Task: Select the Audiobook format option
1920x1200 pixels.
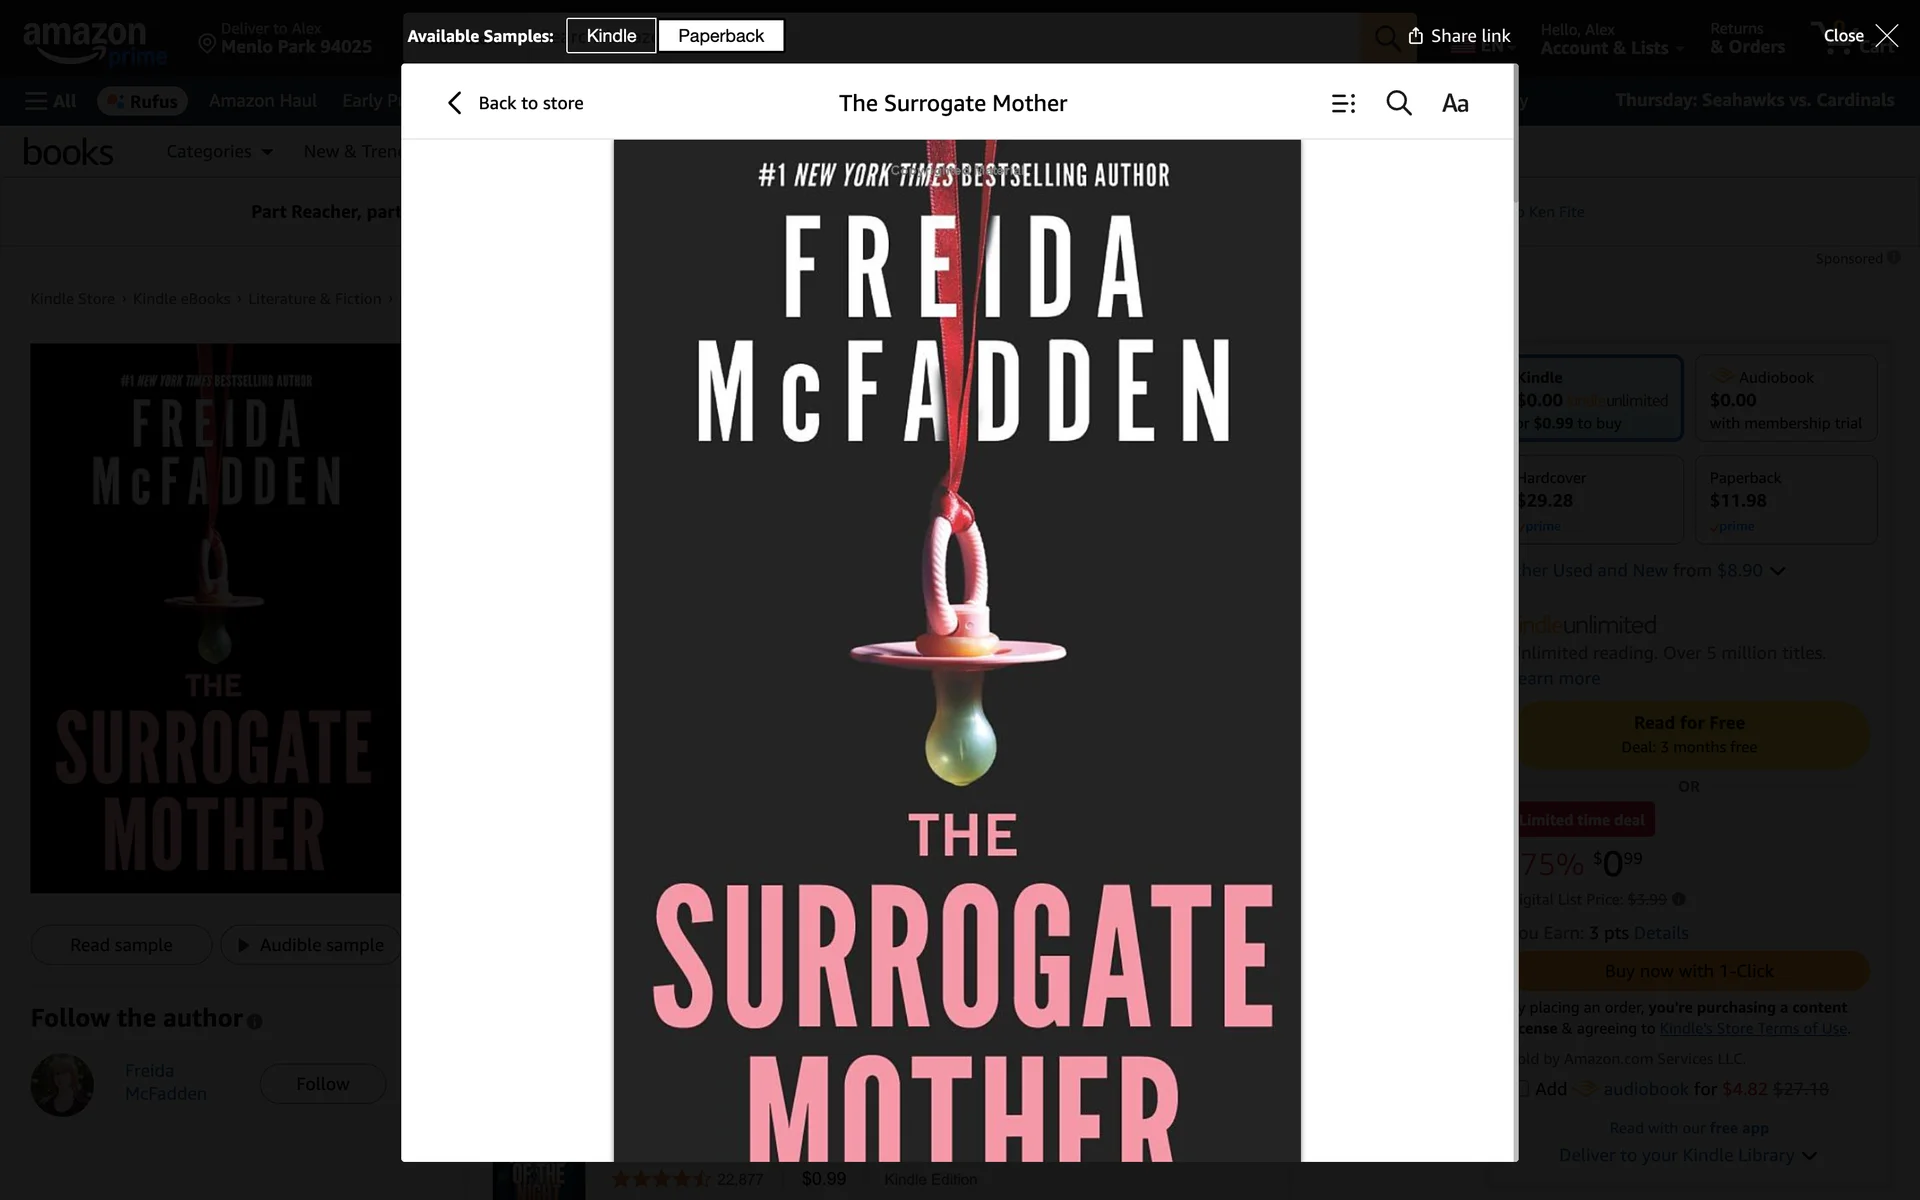Action: (x=1786, y=398)
